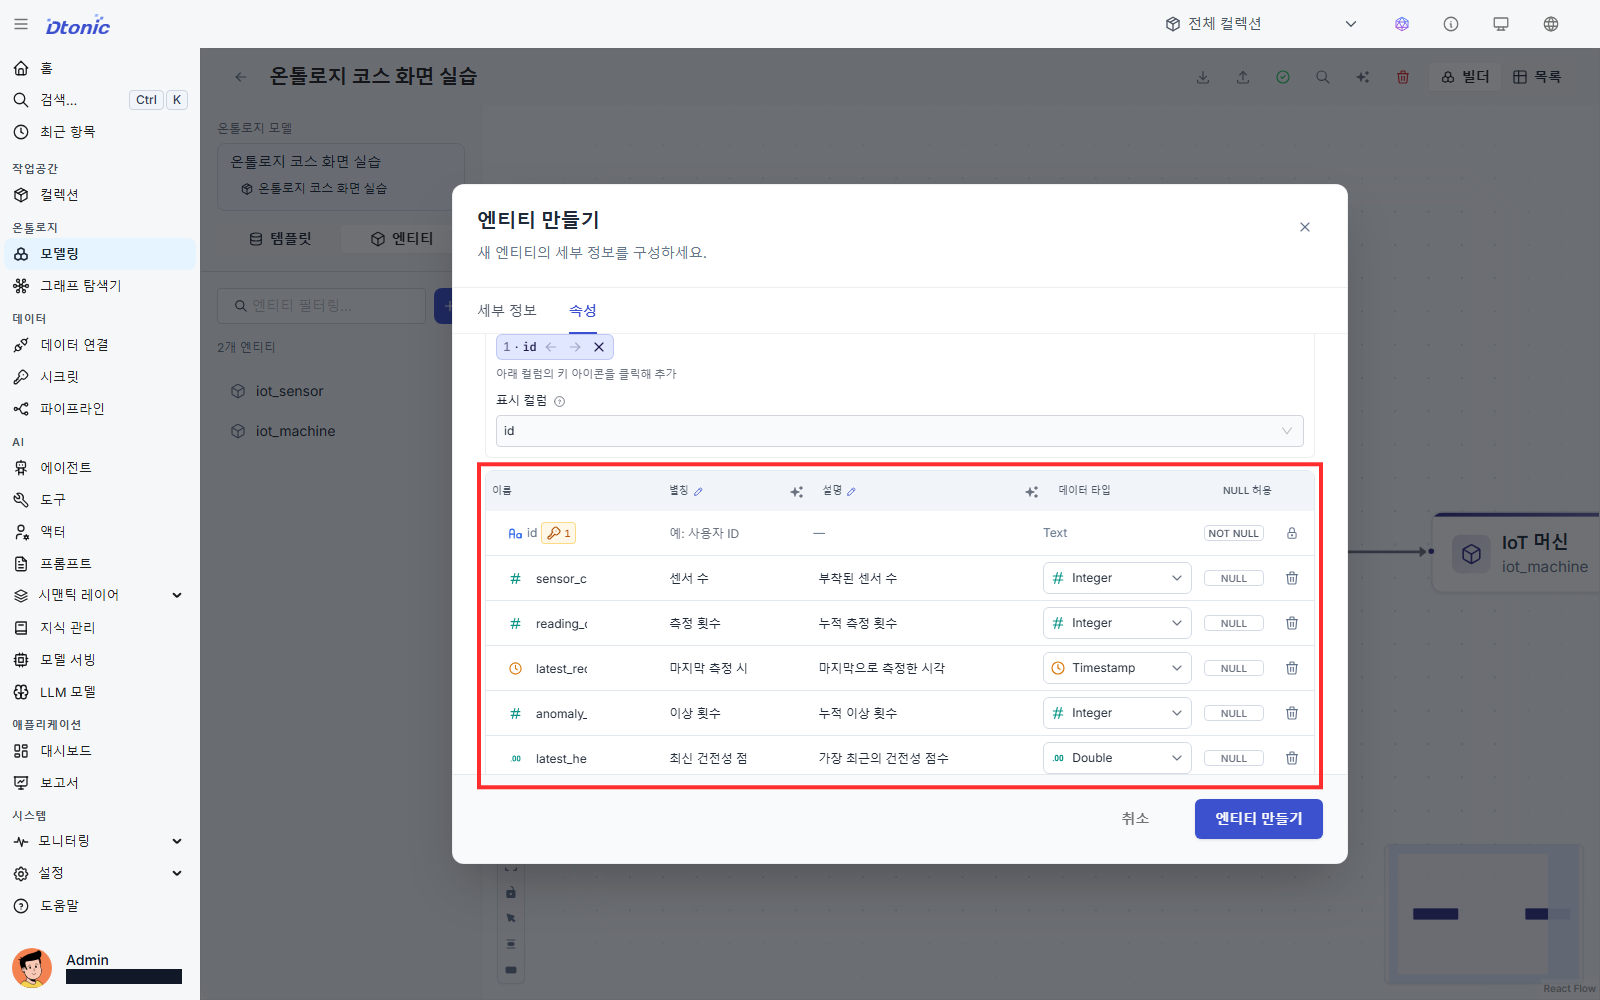Click the upload icon in model toolbar
This screenshot has width=1600, height=1000.
(x=1243, y=77)
